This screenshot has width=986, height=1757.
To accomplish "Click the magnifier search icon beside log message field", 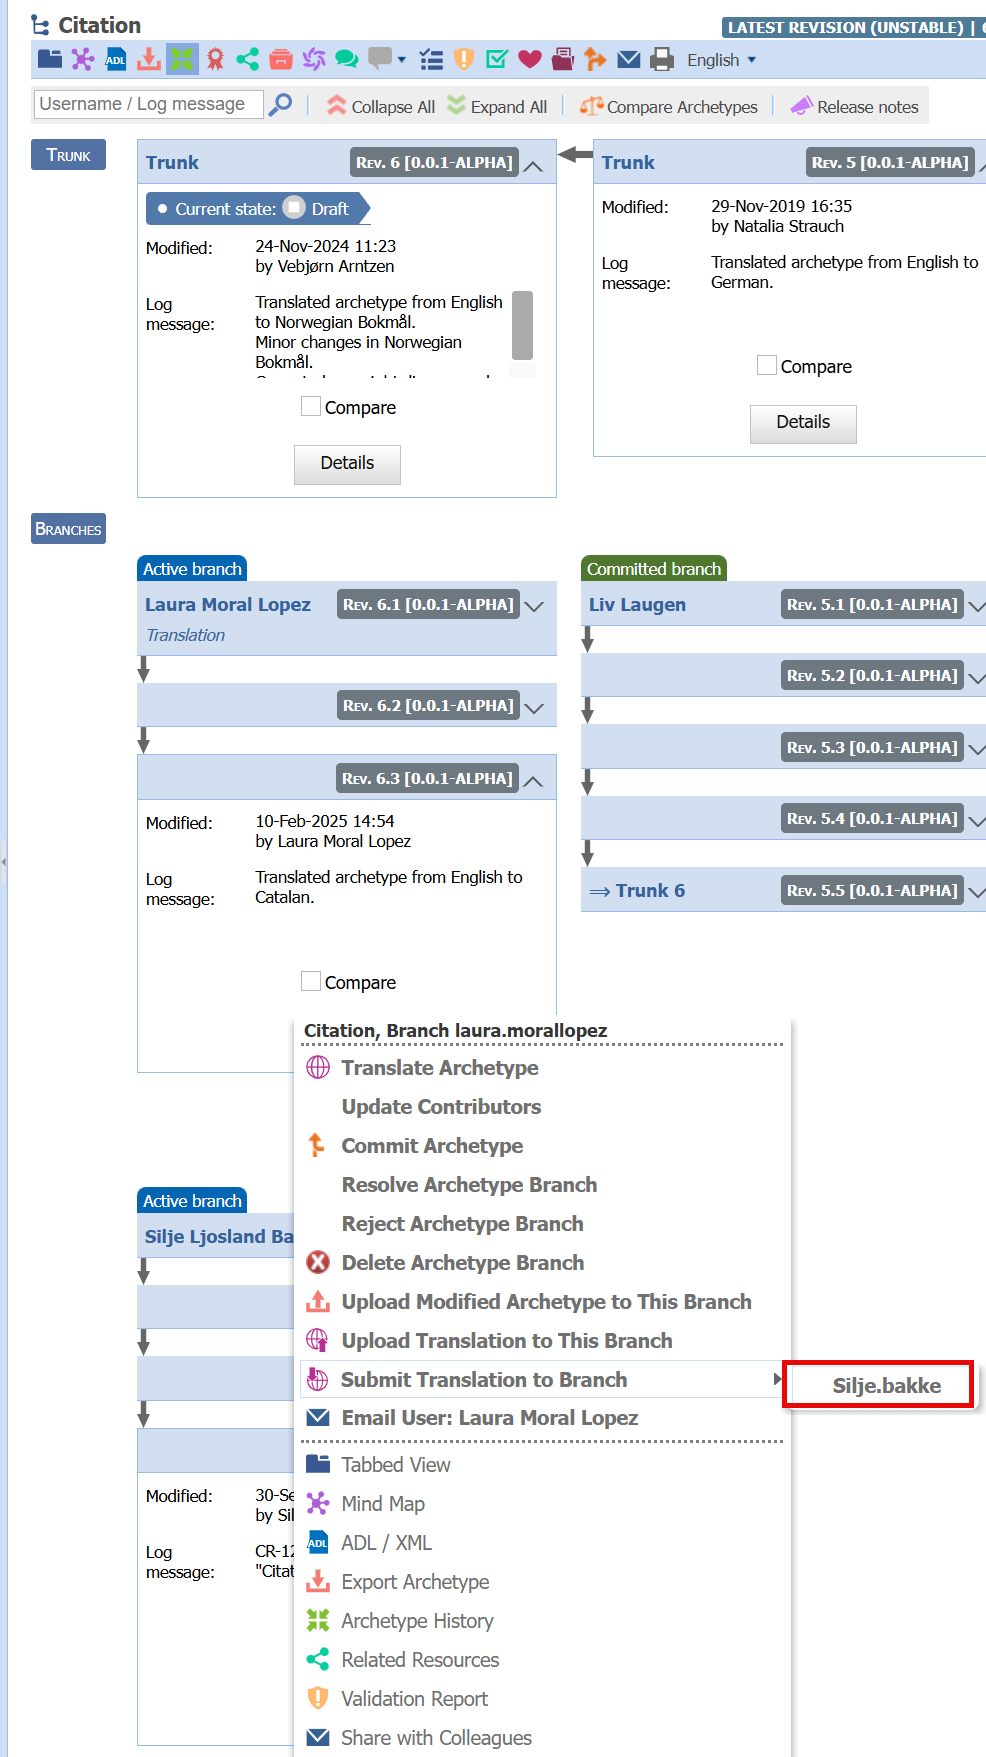I will point(281,104).
